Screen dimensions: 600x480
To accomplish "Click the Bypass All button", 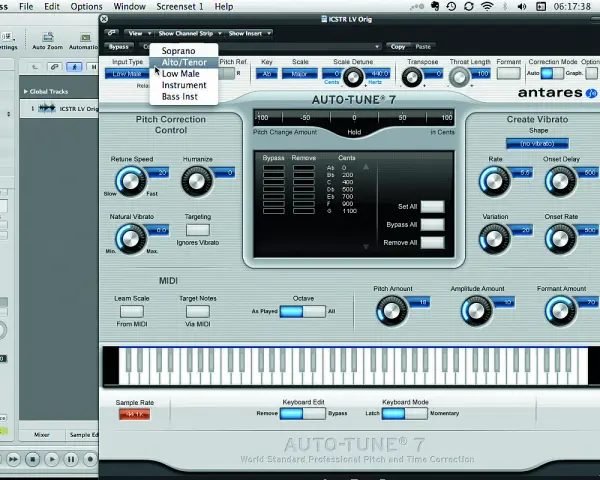I will point(432,224).
